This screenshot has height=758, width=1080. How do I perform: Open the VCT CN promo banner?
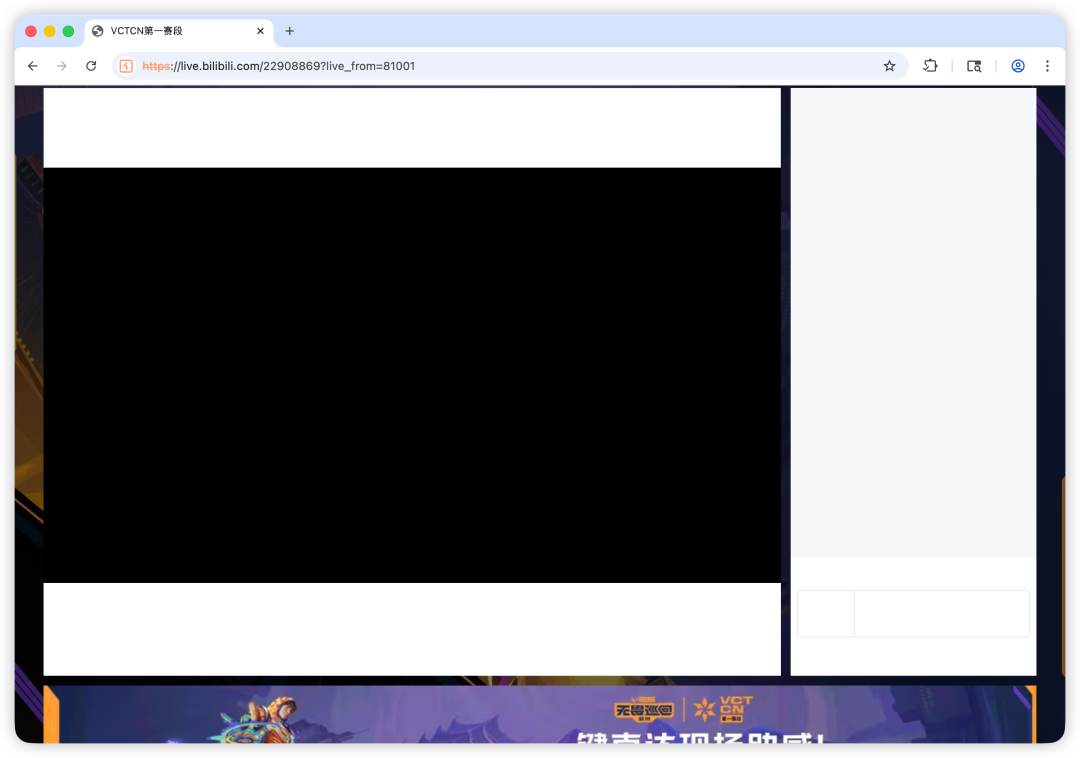point(540,714)
